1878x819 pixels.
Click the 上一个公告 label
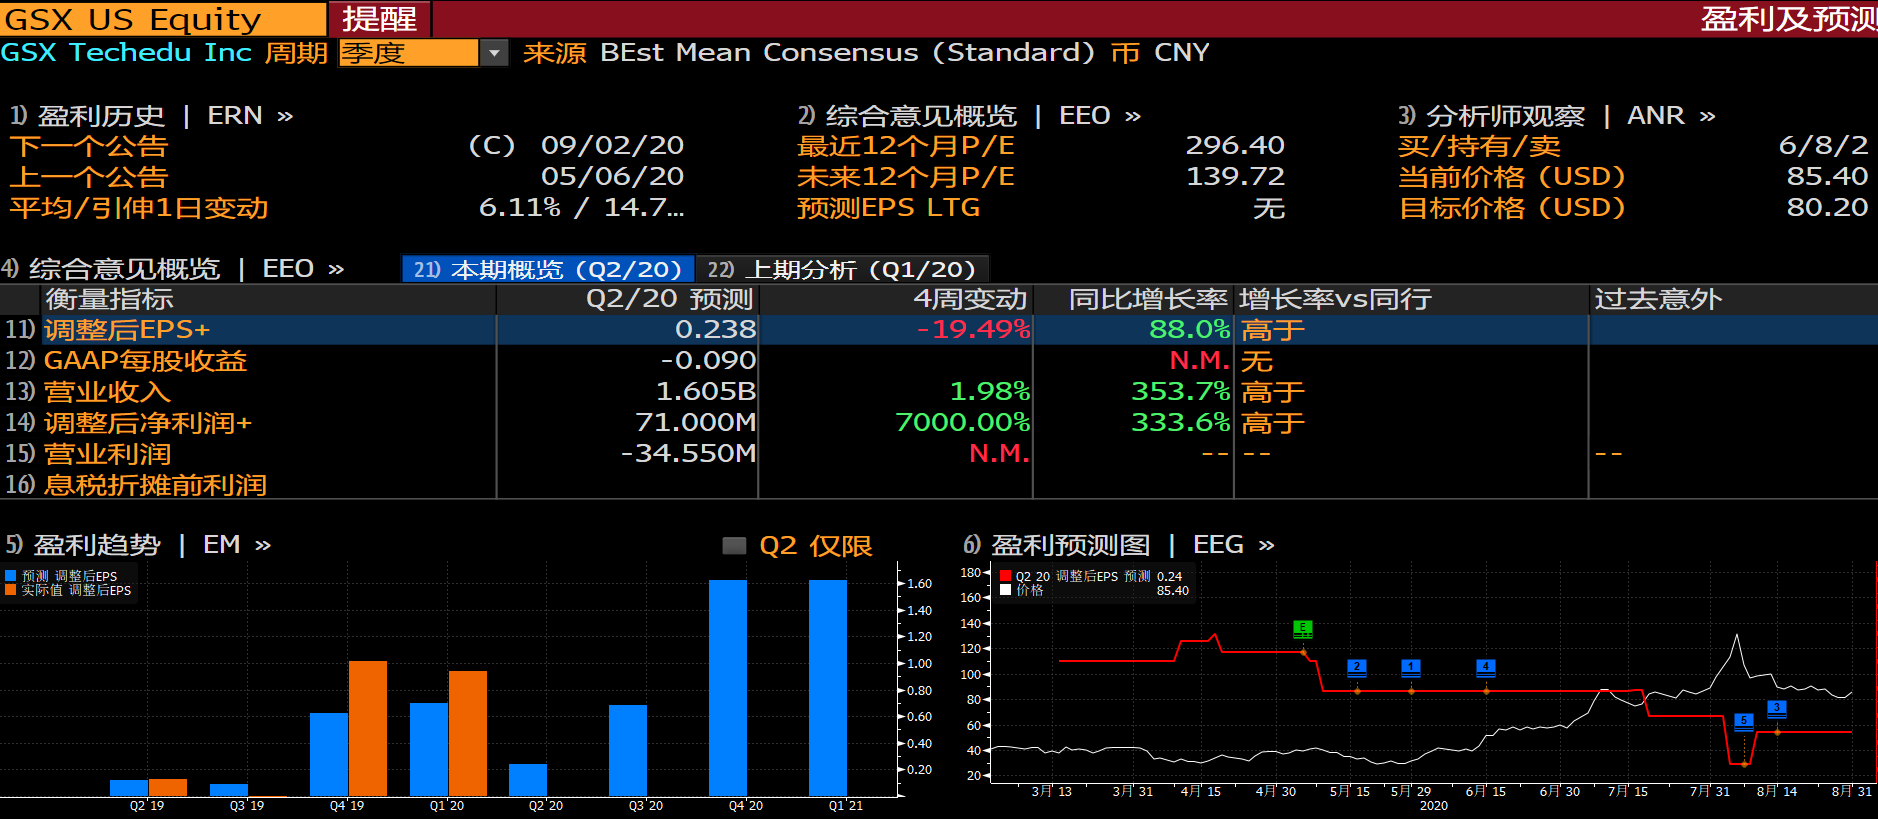[89, 177]
